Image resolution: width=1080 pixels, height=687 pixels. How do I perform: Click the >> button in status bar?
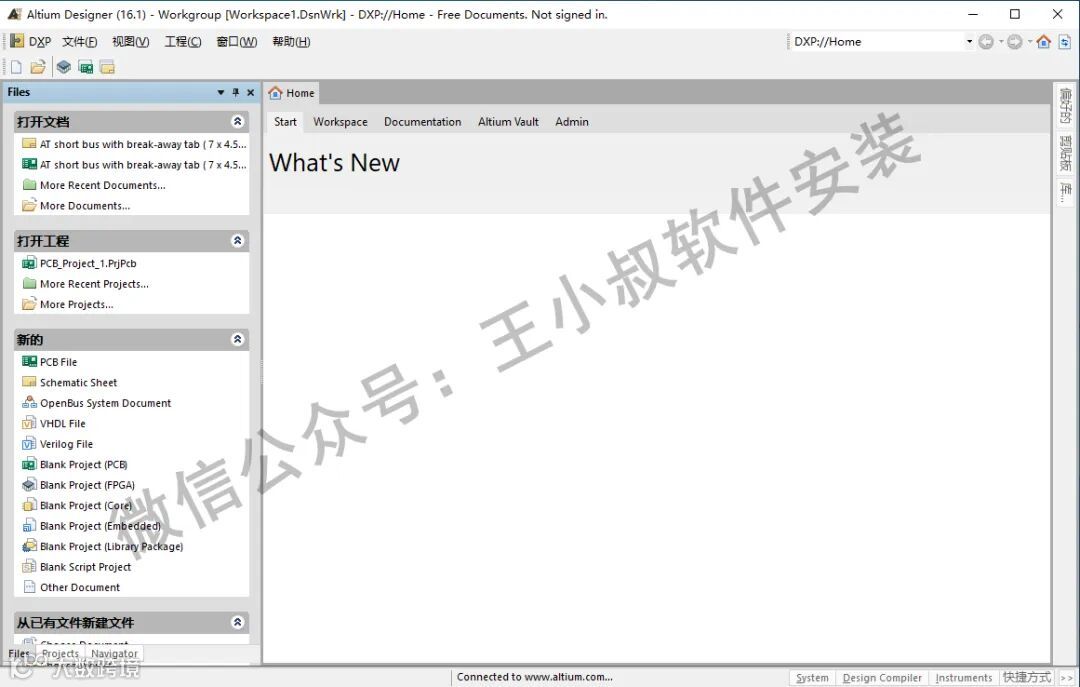[x=1067, y=678]
